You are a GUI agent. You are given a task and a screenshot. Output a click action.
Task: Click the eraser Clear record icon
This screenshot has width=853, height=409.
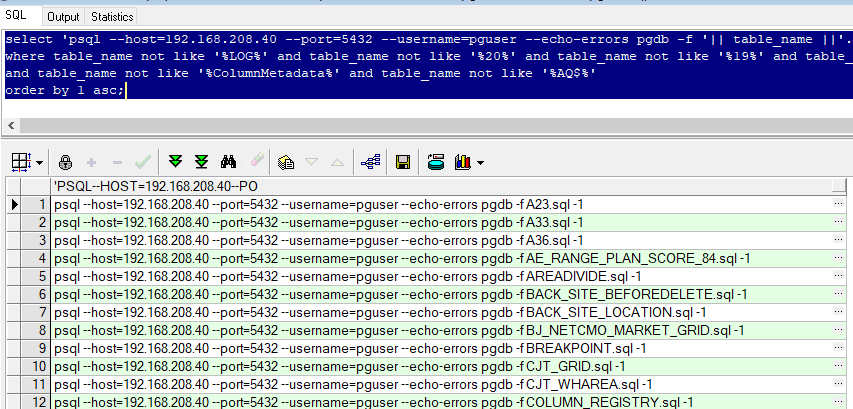click(257, 160)
